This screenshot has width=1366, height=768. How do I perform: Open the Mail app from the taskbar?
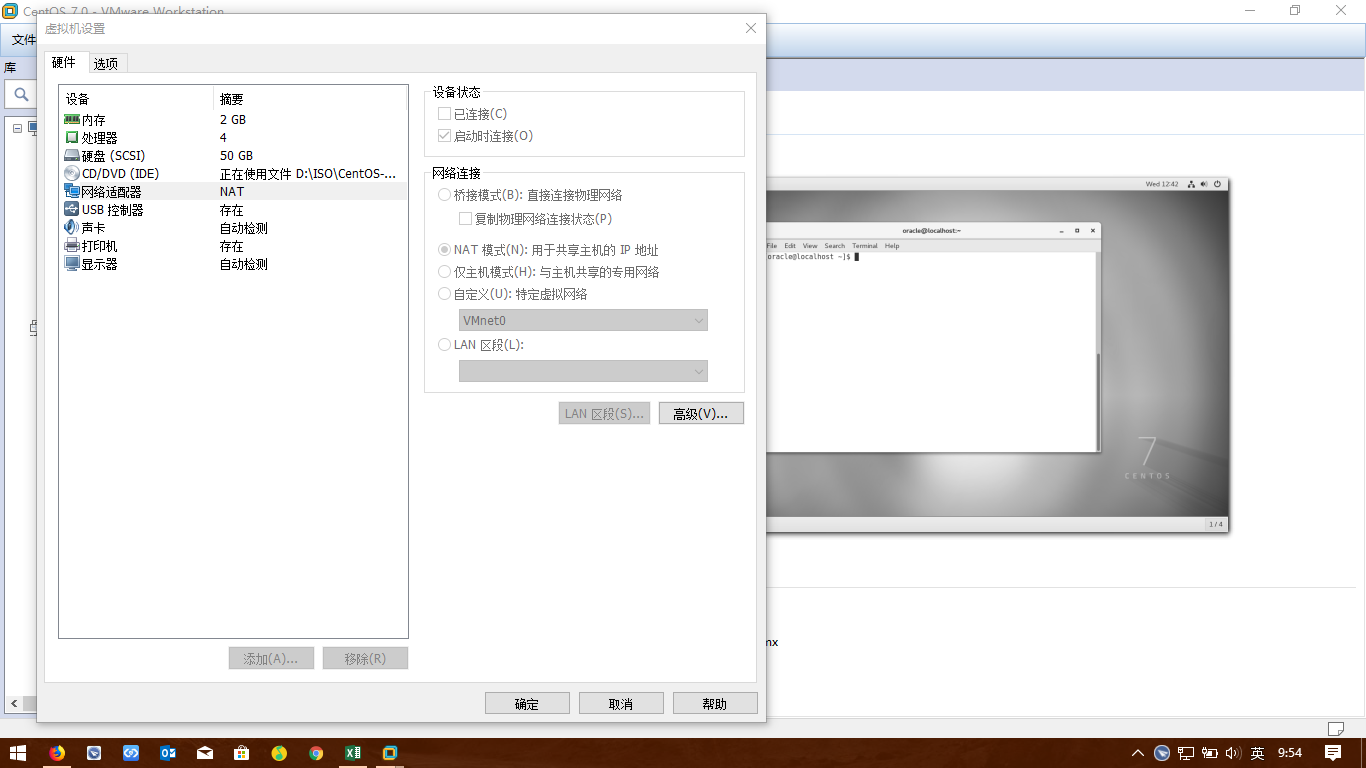205,753
